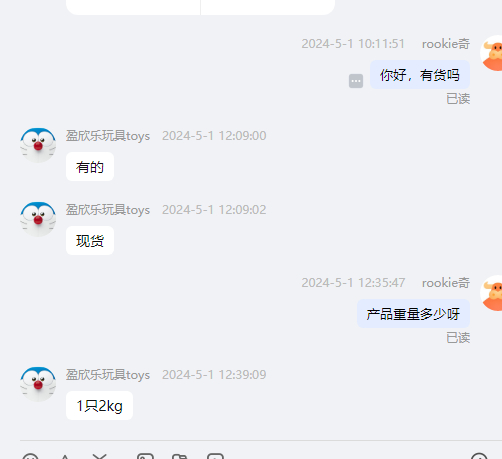
Task: Click the rookie奇 avatar beside 产品重量多少呀
Action: click(x=492, y=293)
